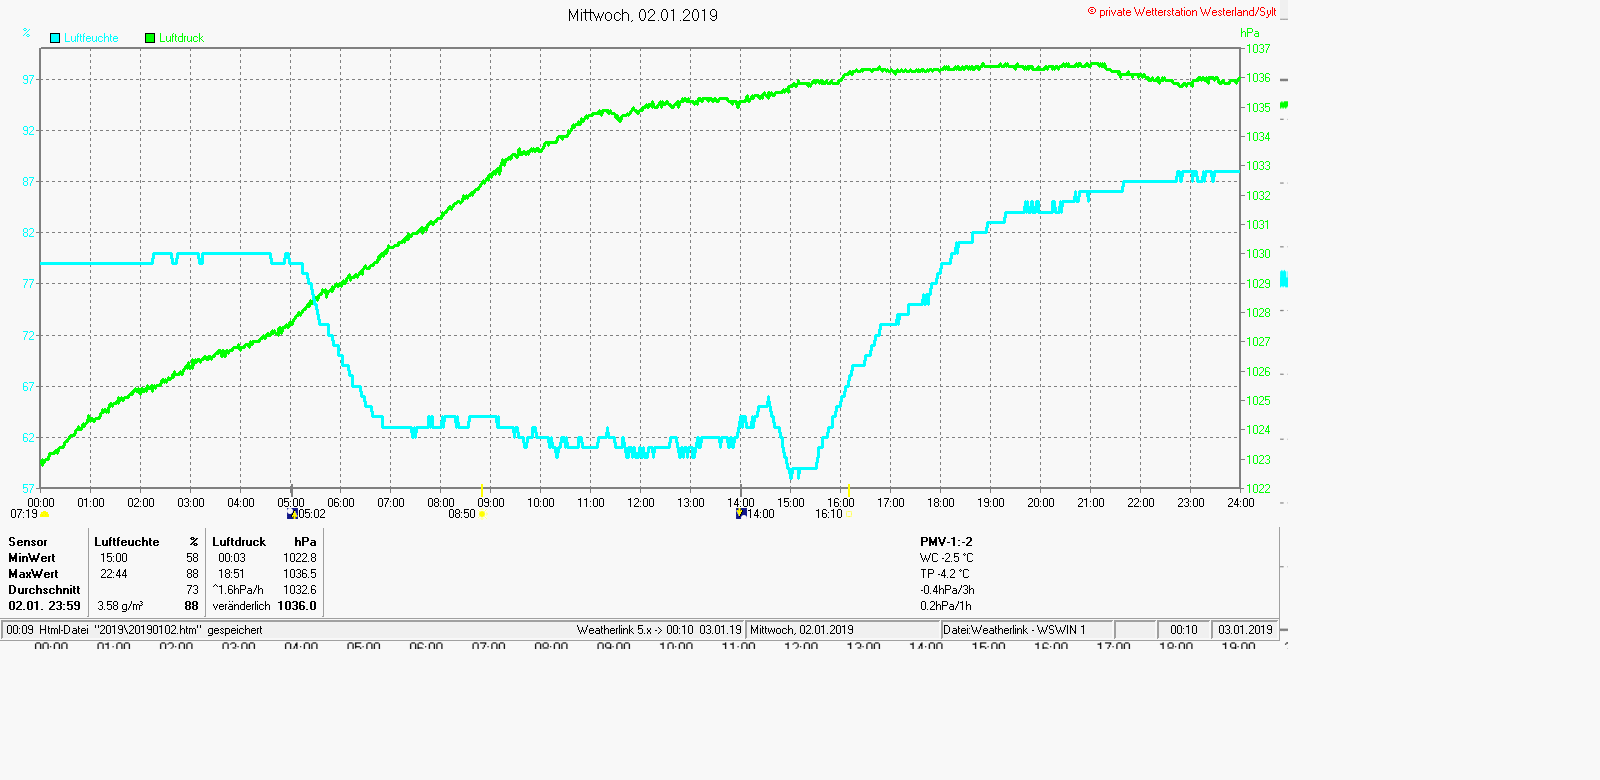
Task: Click the "Mittwoch, 02.01.2019" status bar panel
Action: [x=844, y=630]
